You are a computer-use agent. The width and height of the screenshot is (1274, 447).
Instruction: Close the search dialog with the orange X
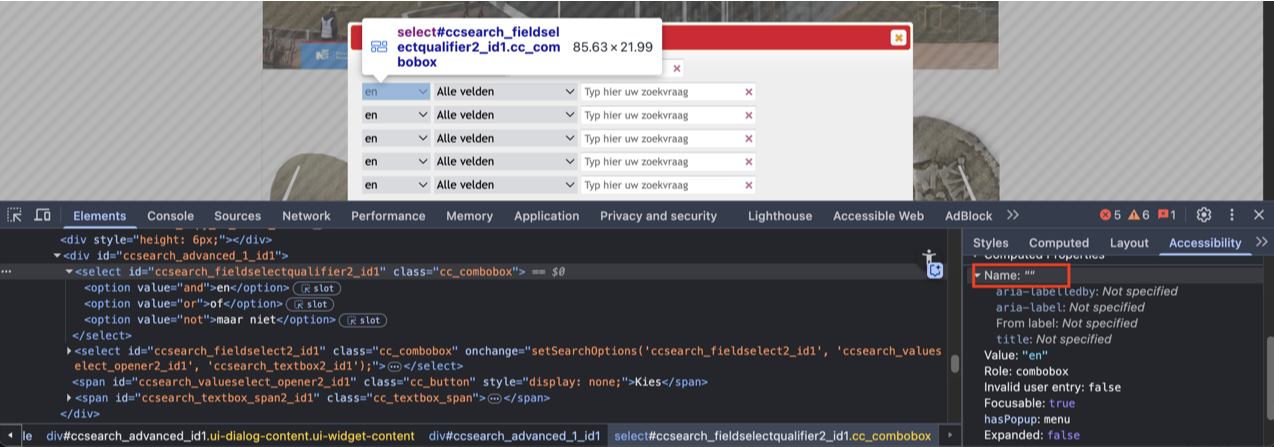(898, 37)
